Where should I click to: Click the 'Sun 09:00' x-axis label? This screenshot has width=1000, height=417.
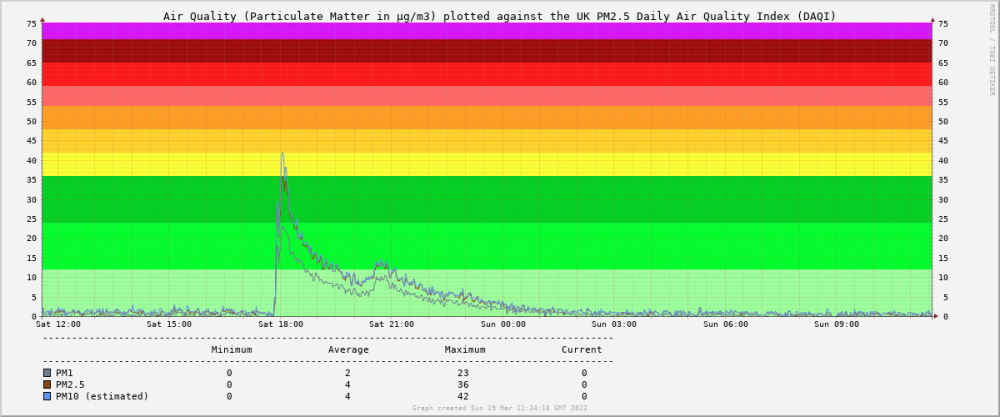[x=837, y=324]
